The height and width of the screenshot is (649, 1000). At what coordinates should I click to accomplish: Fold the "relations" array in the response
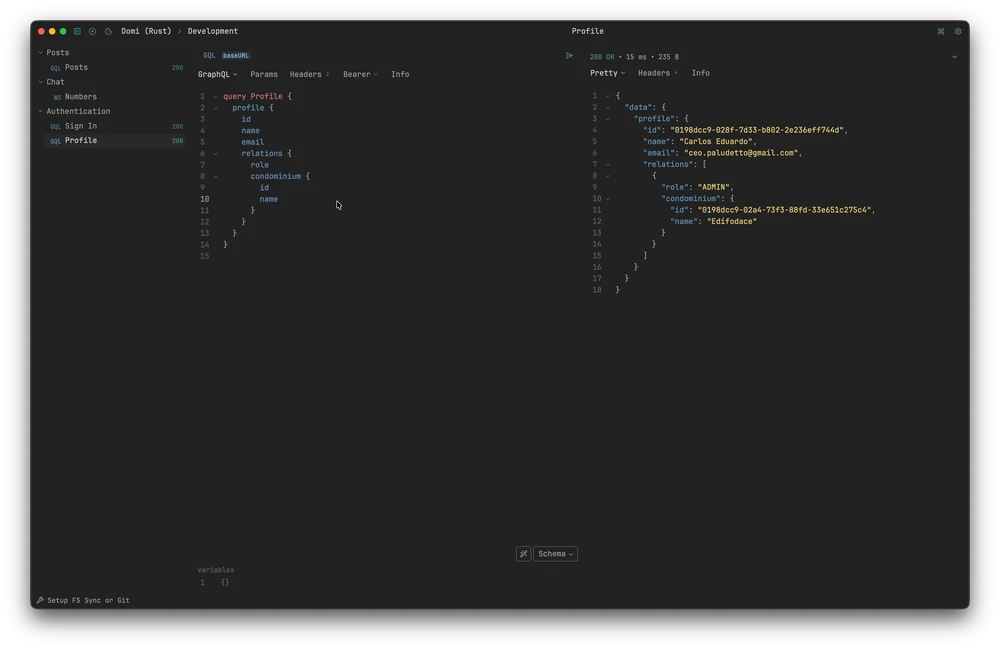pyautogui.click(x=608, y=164)
